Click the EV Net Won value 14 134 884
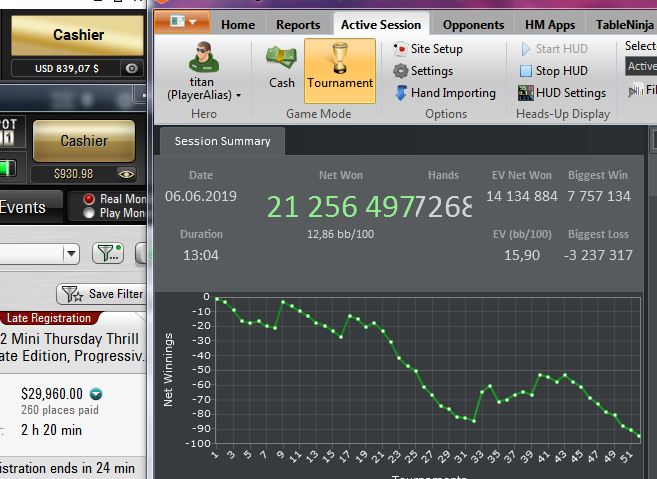Viewport: 657px width, 479px height. [521, 196]
